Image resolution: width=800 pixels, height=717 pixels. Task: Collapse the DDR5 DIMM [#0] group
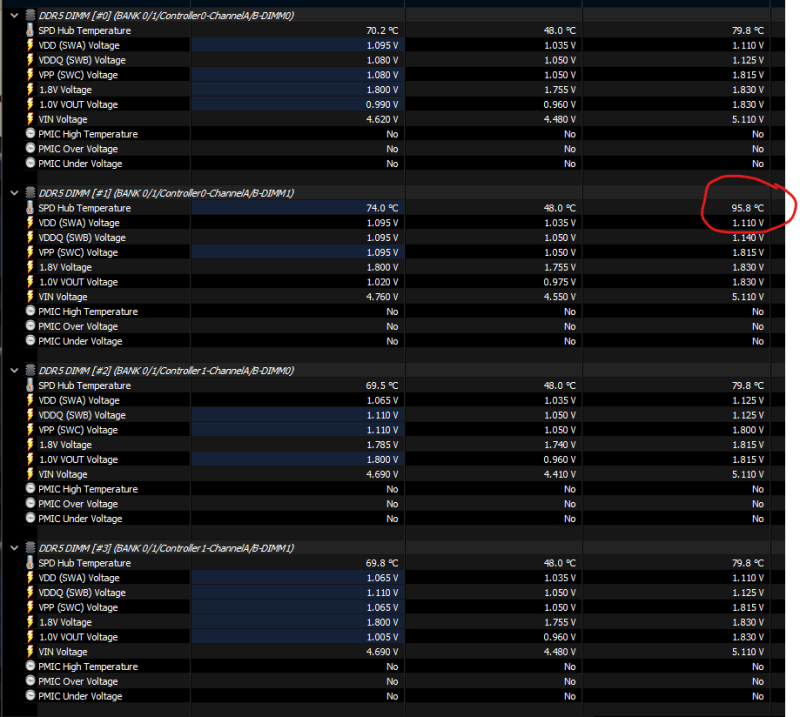[14, 15]
